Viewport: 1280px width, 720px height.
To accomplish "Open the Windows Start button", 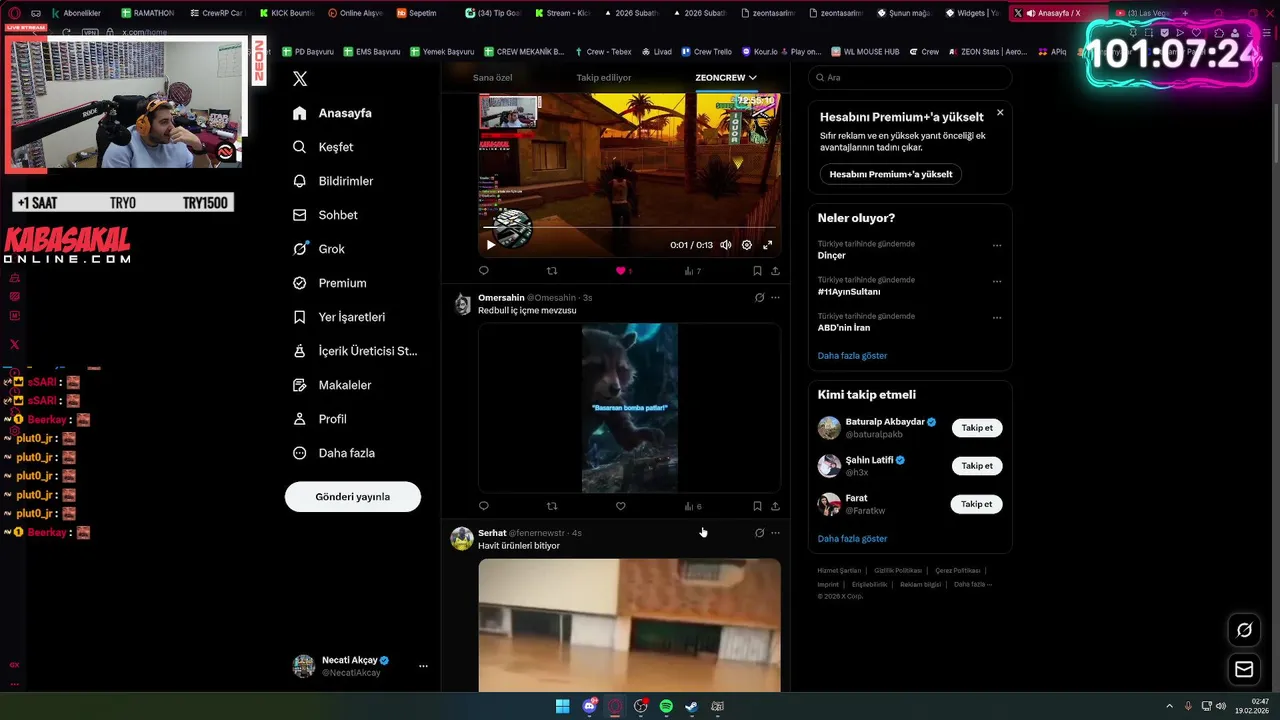I will click(562, 707).
